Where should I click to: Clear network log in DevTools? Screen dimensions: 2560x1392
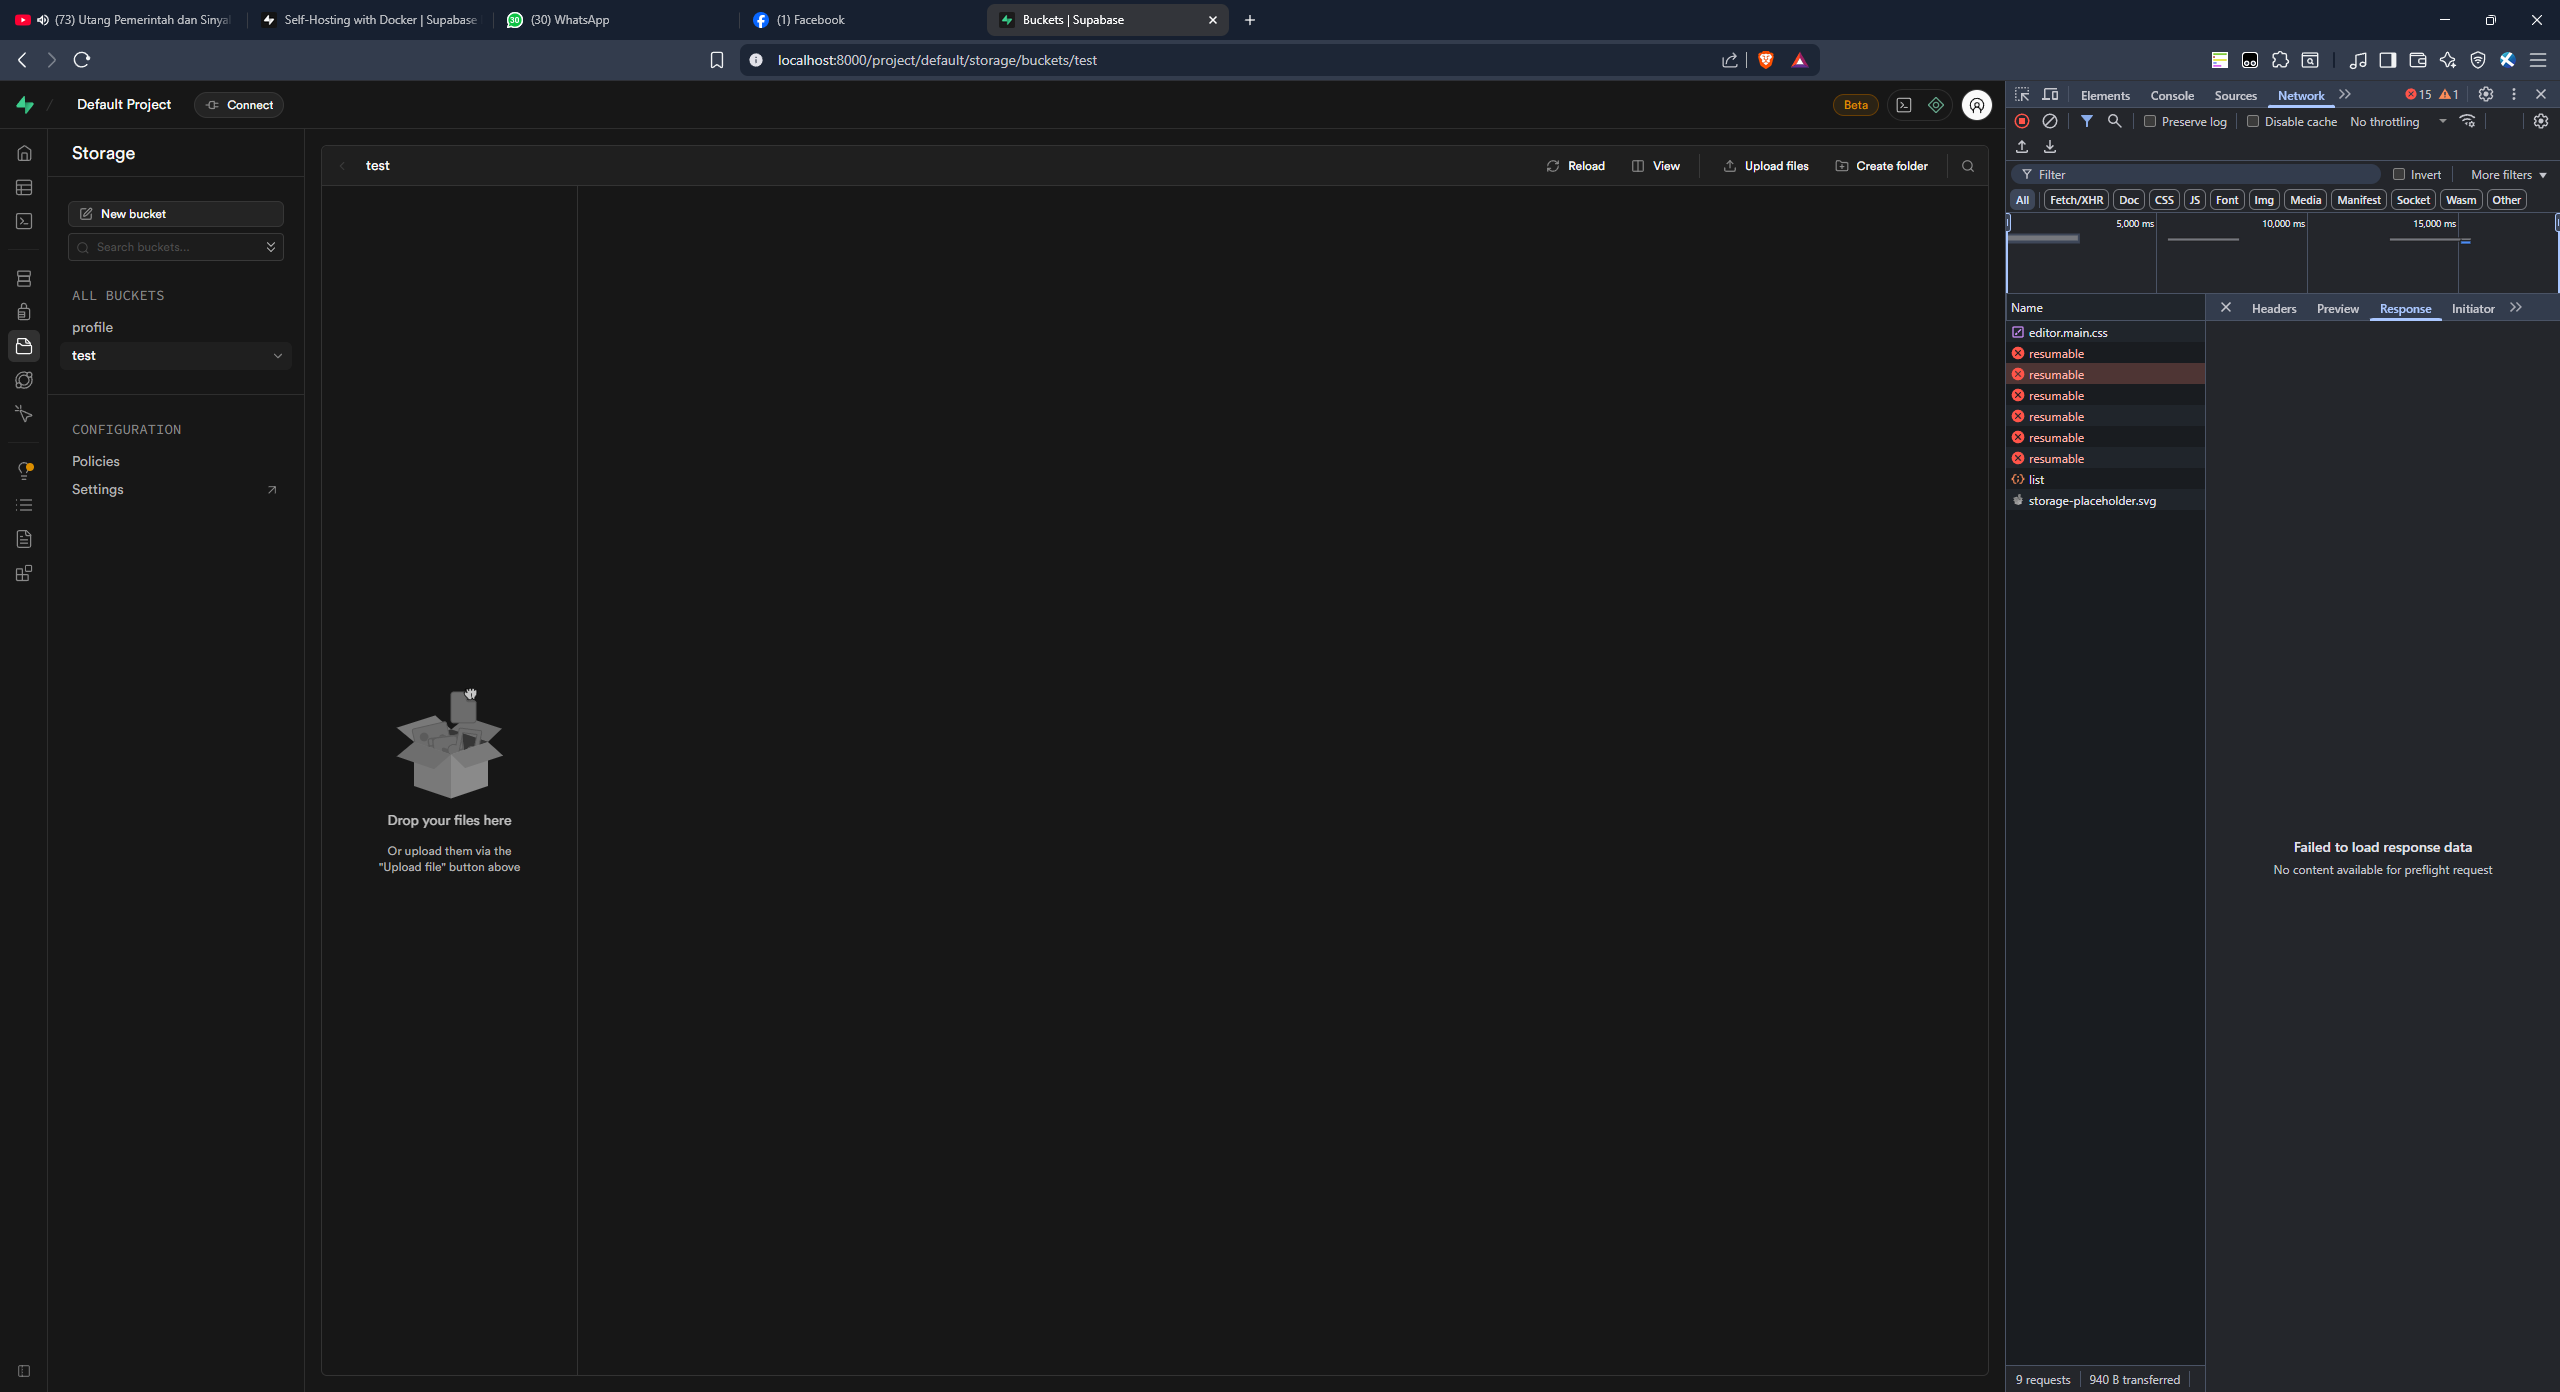[x=2049, y=121]
